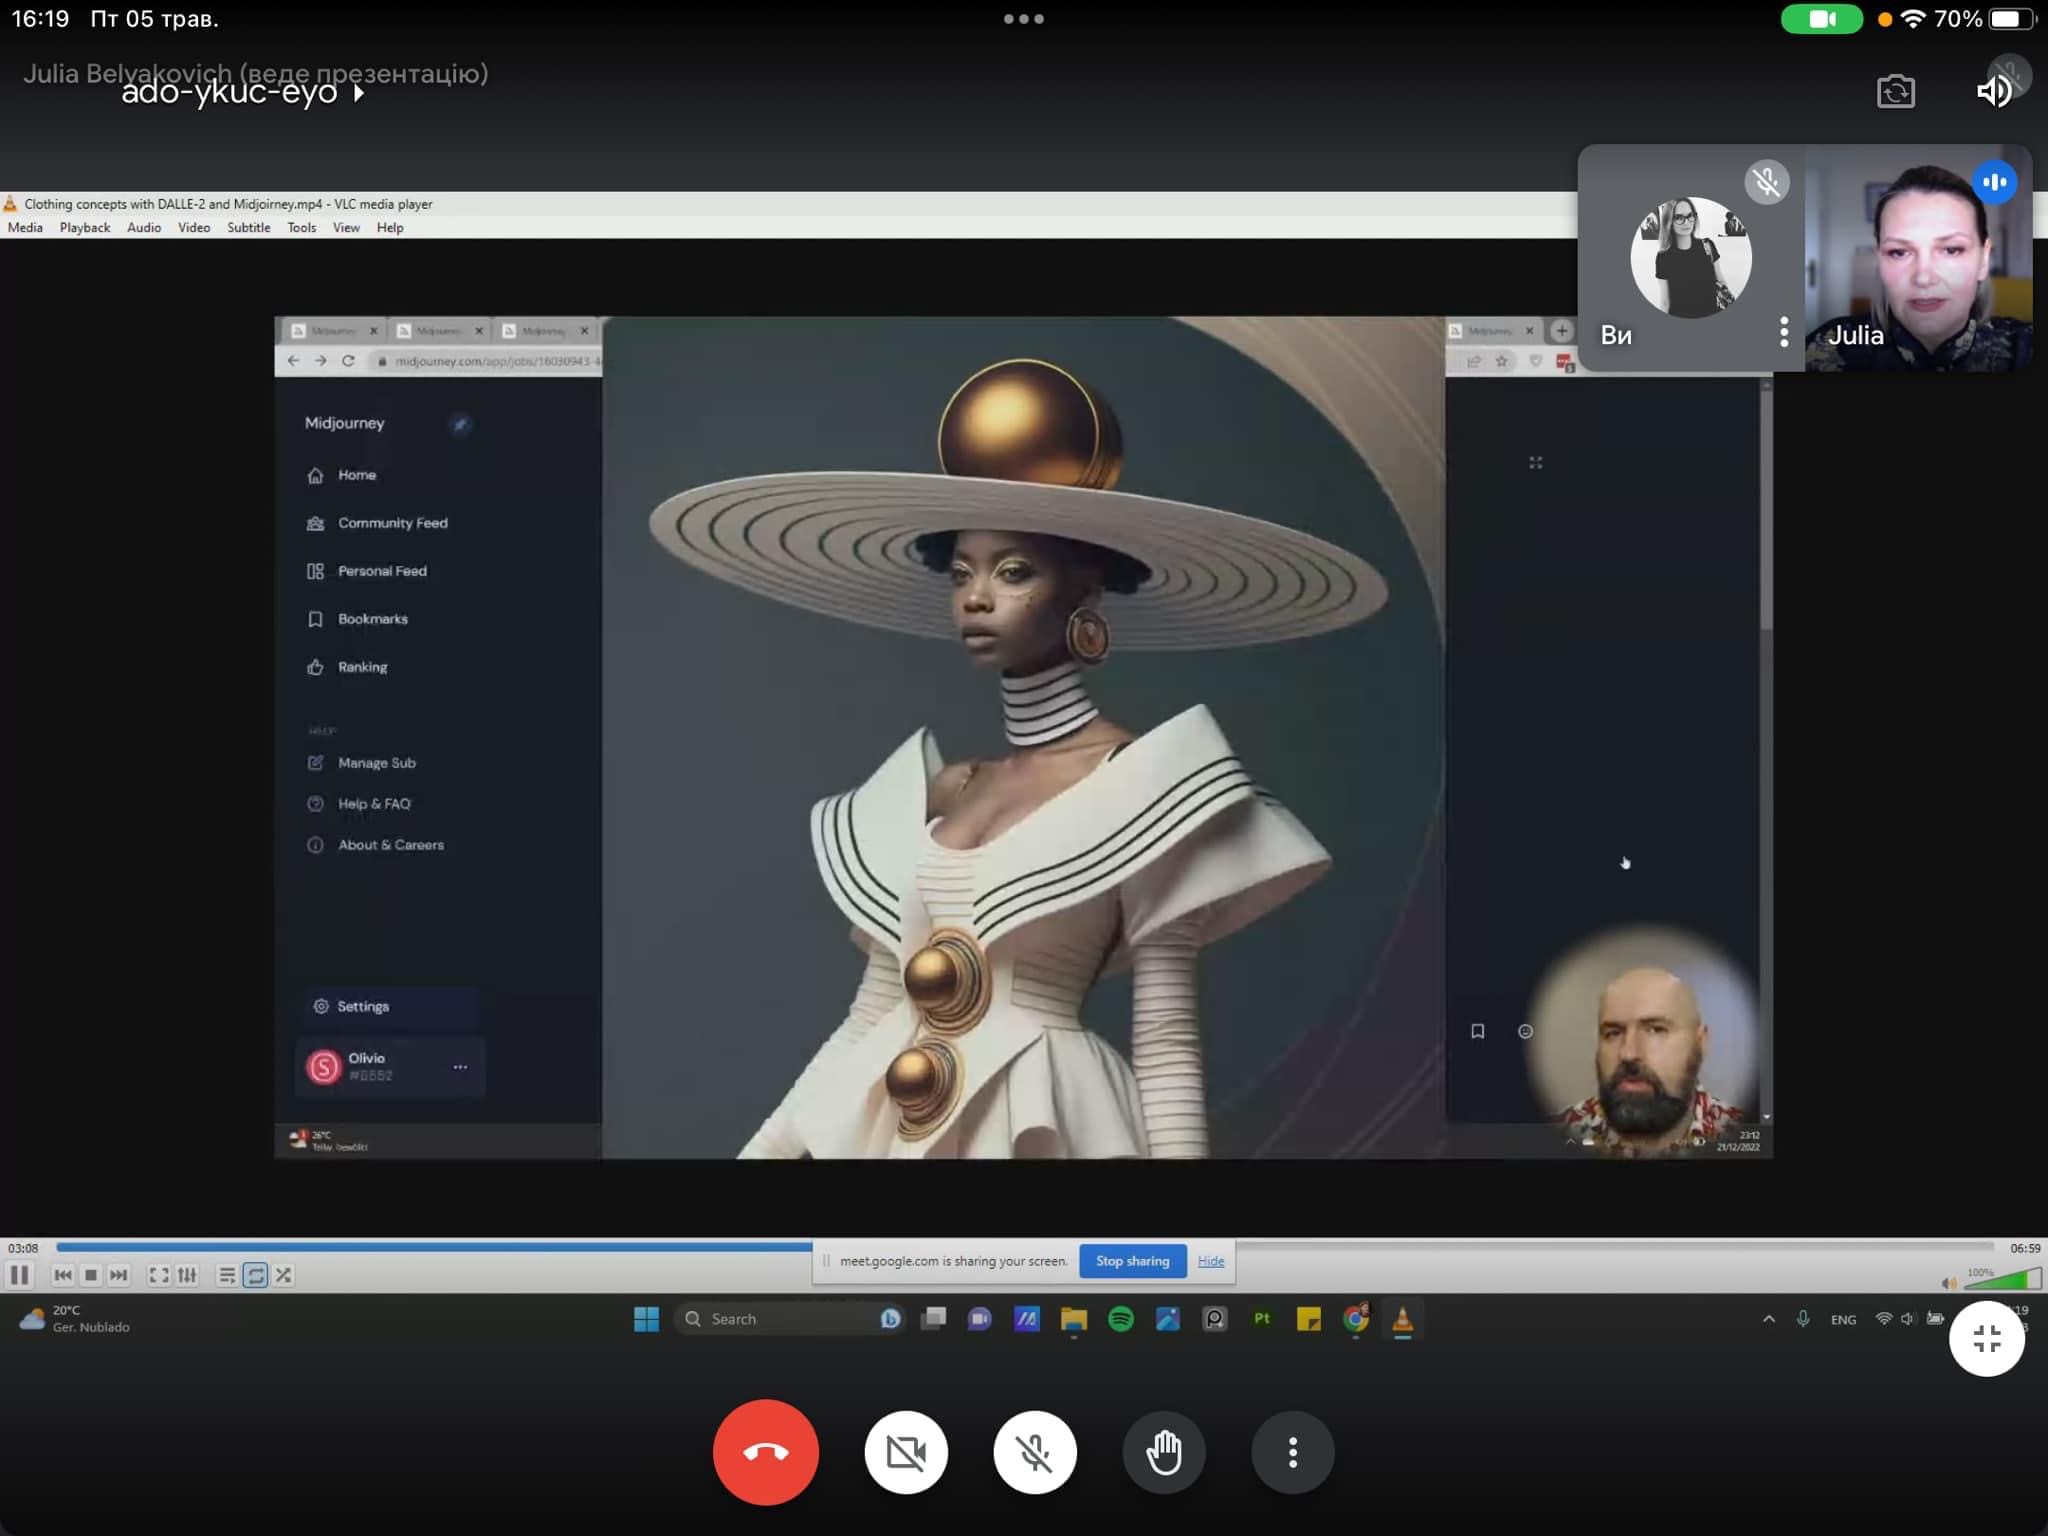The image size is (2048, 1536).
Task: Open the VLC View menu
Action: pos(346,227)
